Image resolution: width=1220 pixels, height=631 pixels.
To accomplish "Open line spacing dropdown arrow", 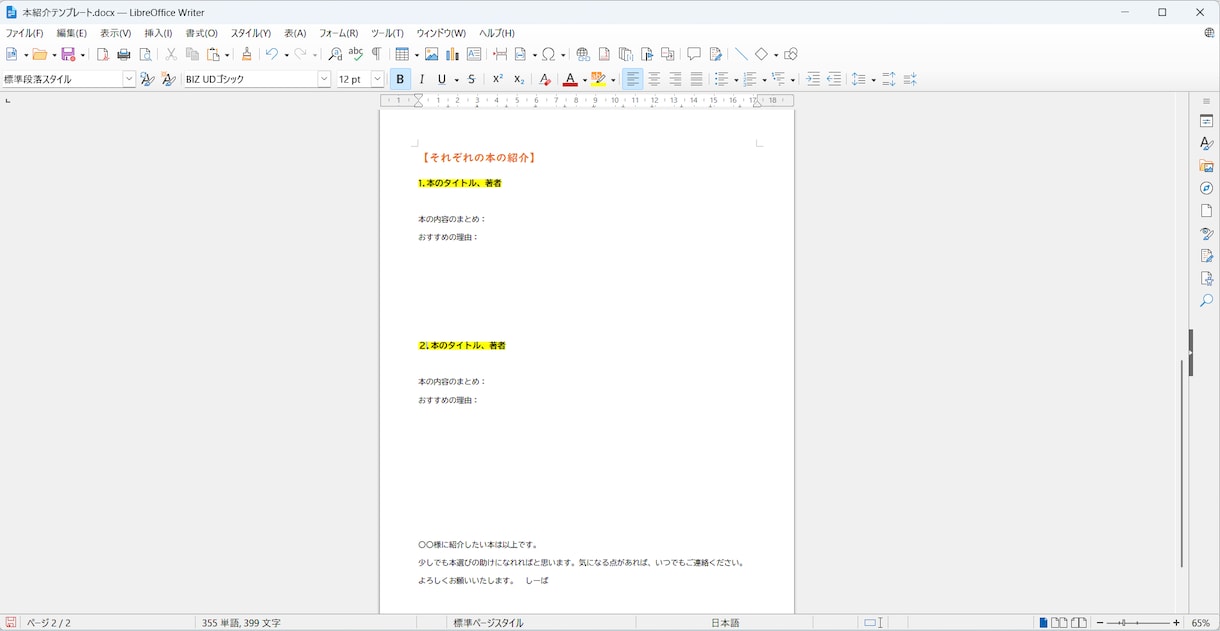I will click(x=873, y=80).
